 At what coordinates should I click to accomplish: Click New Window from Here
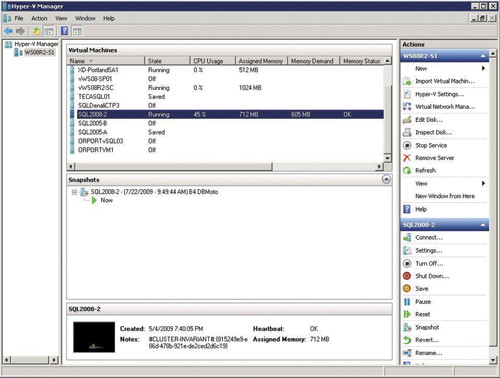(445, 196)
